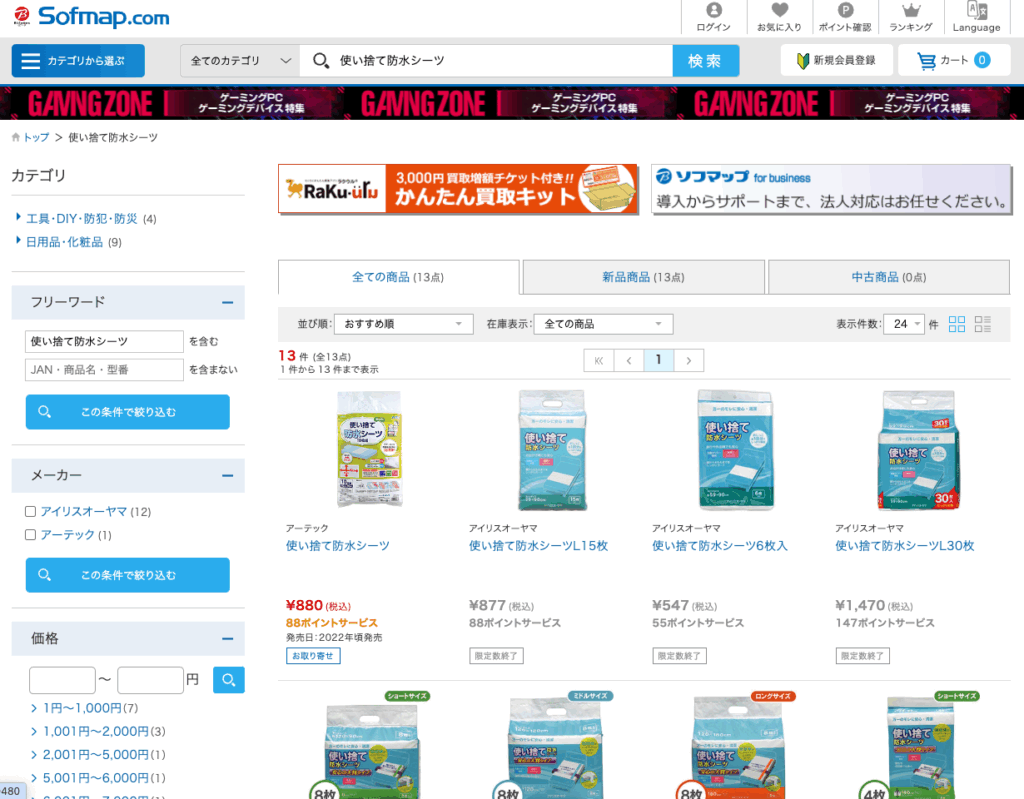The image size is (1024, 799).
Task: Open the shopping cart (カート)
Action: tap(954, 61)
